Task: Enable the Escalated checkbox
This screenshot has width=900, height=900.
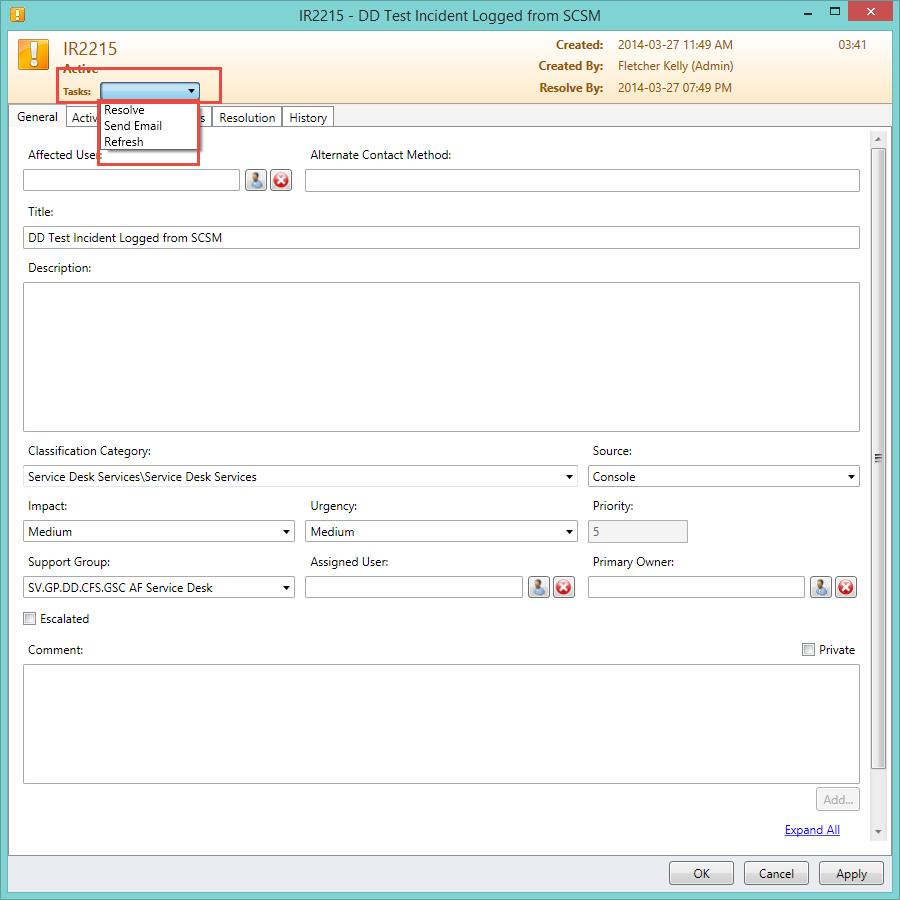Action: tap(30, 619)
